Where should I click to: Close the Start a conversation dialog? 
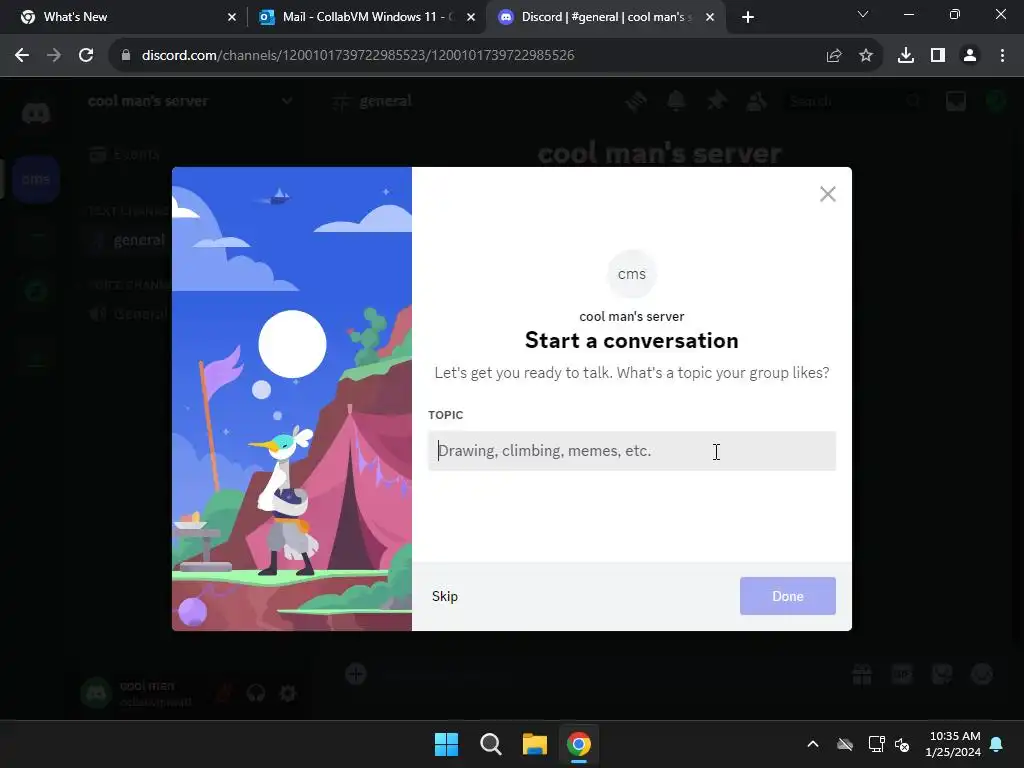click(827, 194)
